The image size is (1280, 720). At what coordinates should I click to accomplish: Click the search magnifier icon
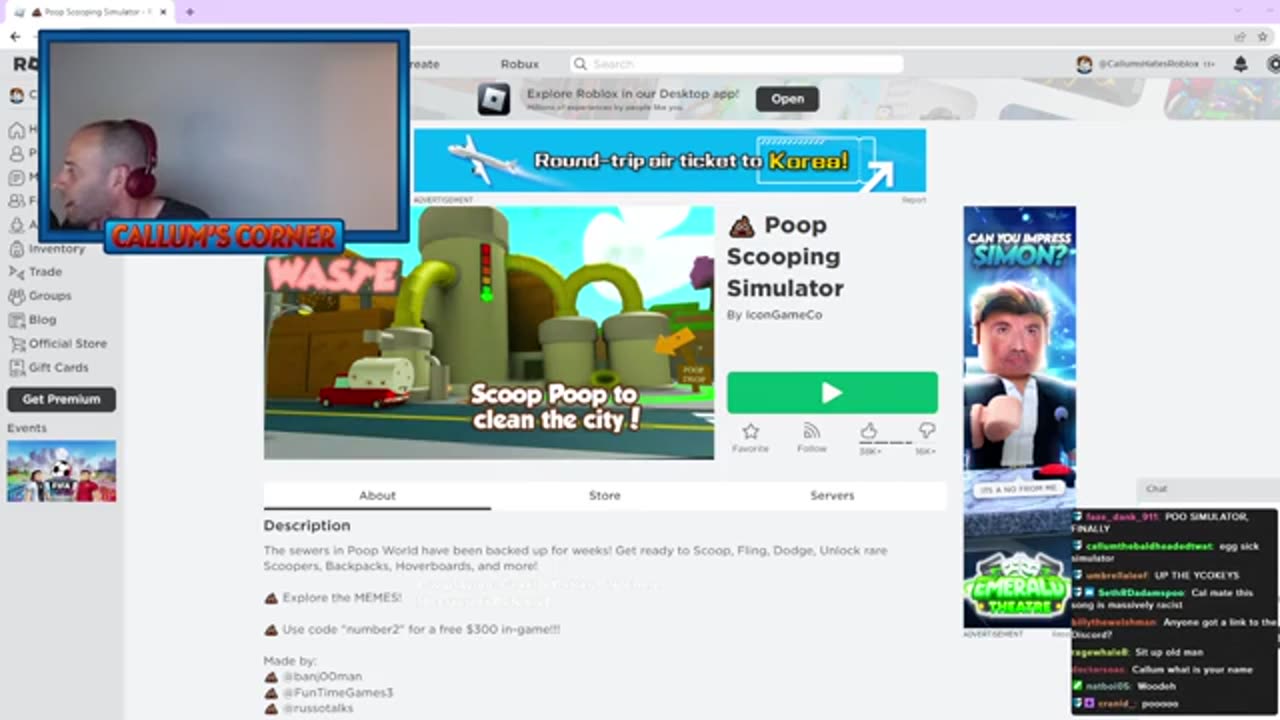(580, 64)
